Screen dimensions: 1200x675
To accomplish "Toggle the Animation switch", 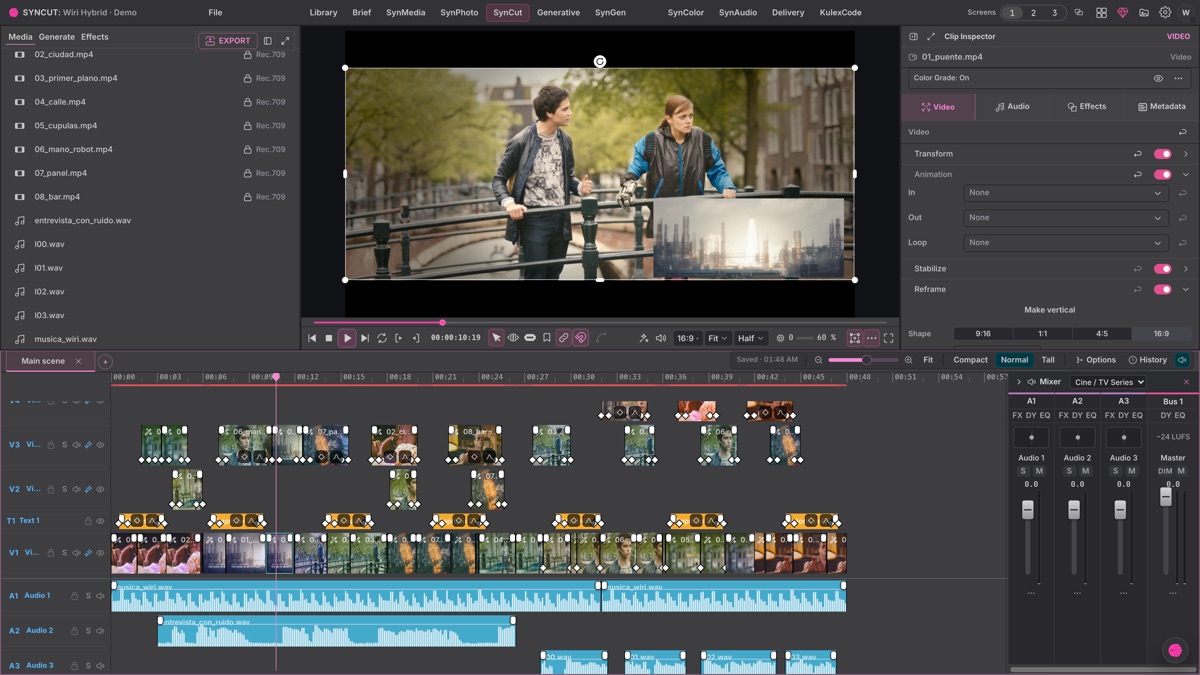I will pos(1162,174).
